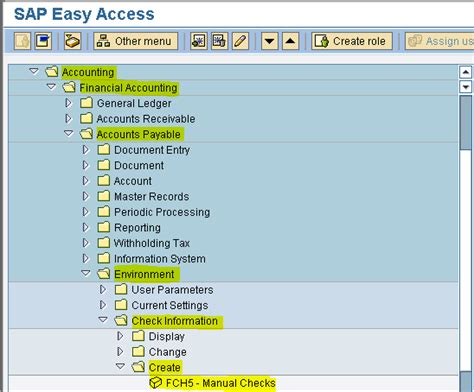Collapse the Create folder arrow
The height and width of the screenshot is (392, 474).
[x=120, y=366]
